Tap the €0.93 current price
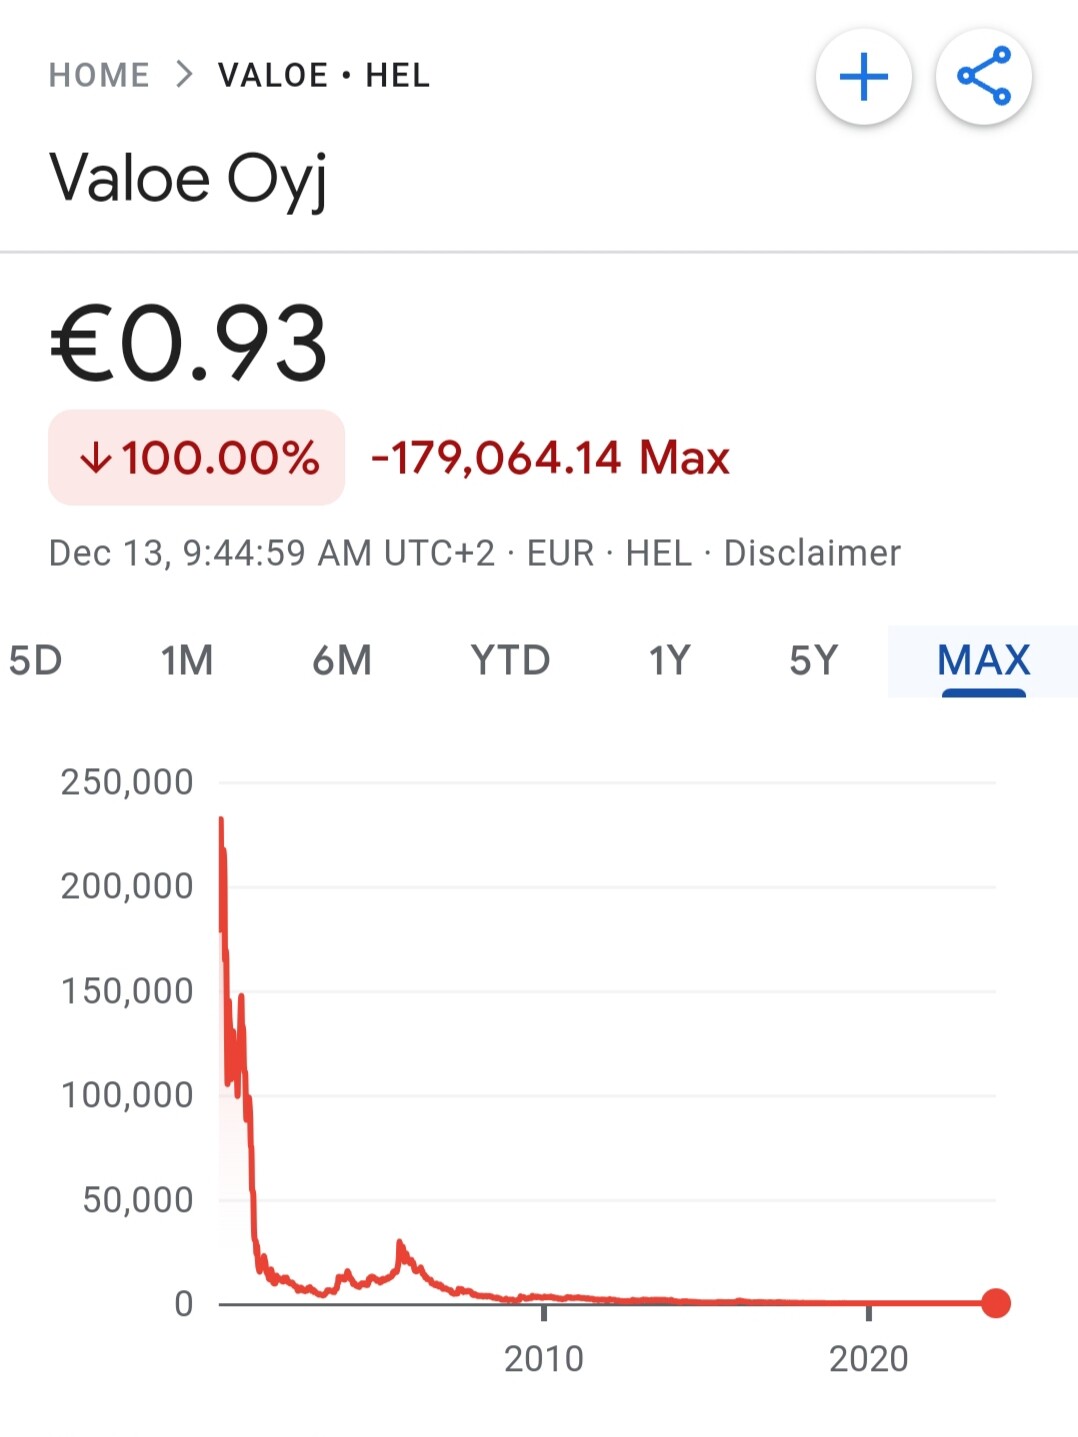This screenshot has width=1078, height=1437. (188, 343)
